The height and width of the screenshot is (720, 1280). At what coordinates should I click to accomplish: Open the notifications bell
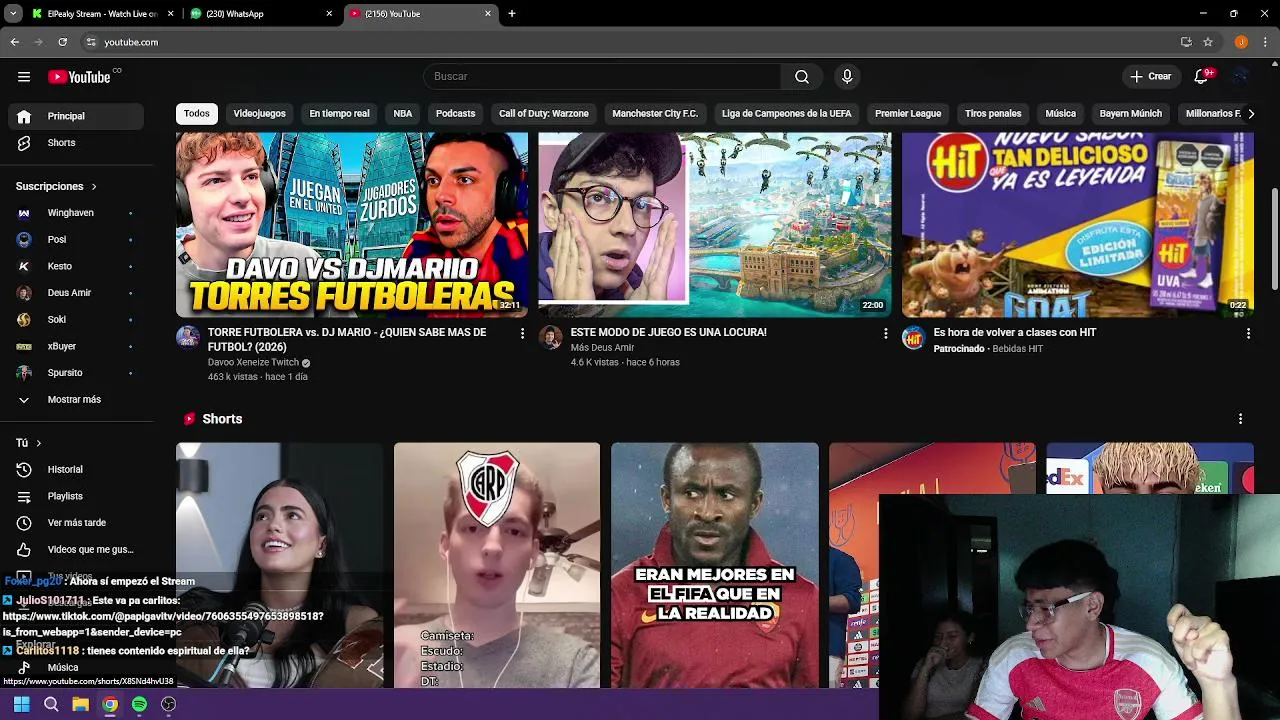1202,77
